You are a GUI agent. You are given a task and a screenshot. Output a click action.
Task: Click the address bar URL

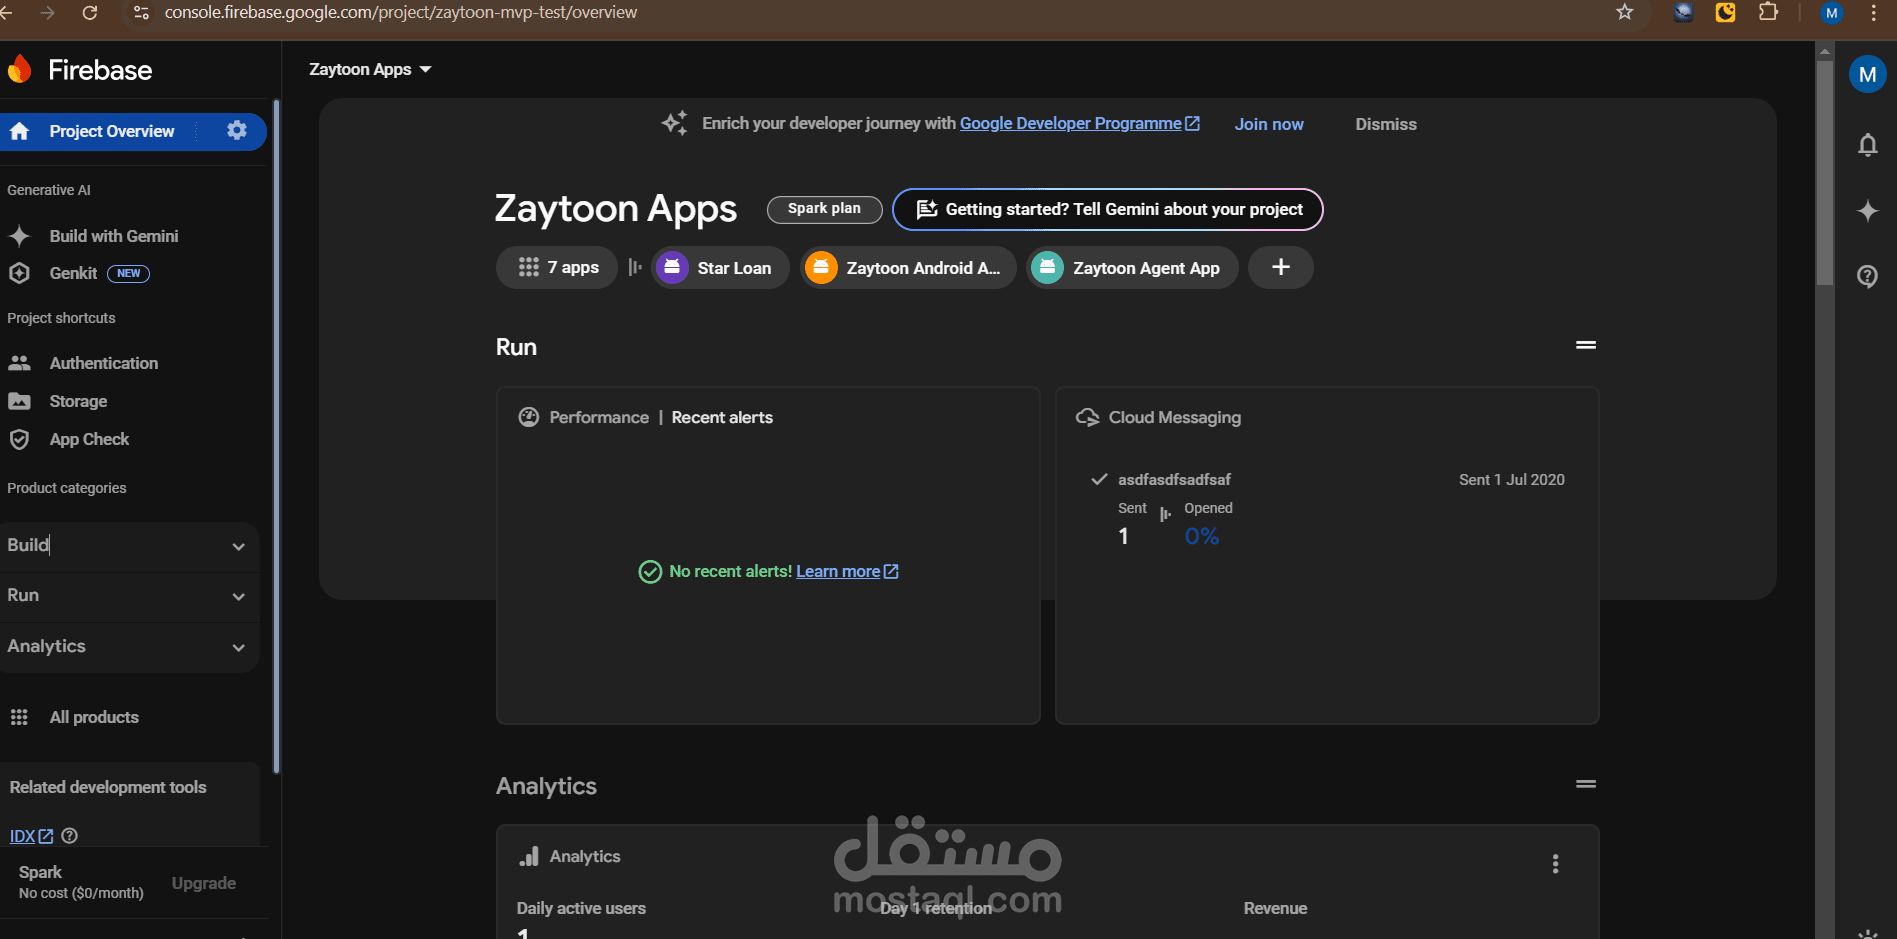(401, 12)
